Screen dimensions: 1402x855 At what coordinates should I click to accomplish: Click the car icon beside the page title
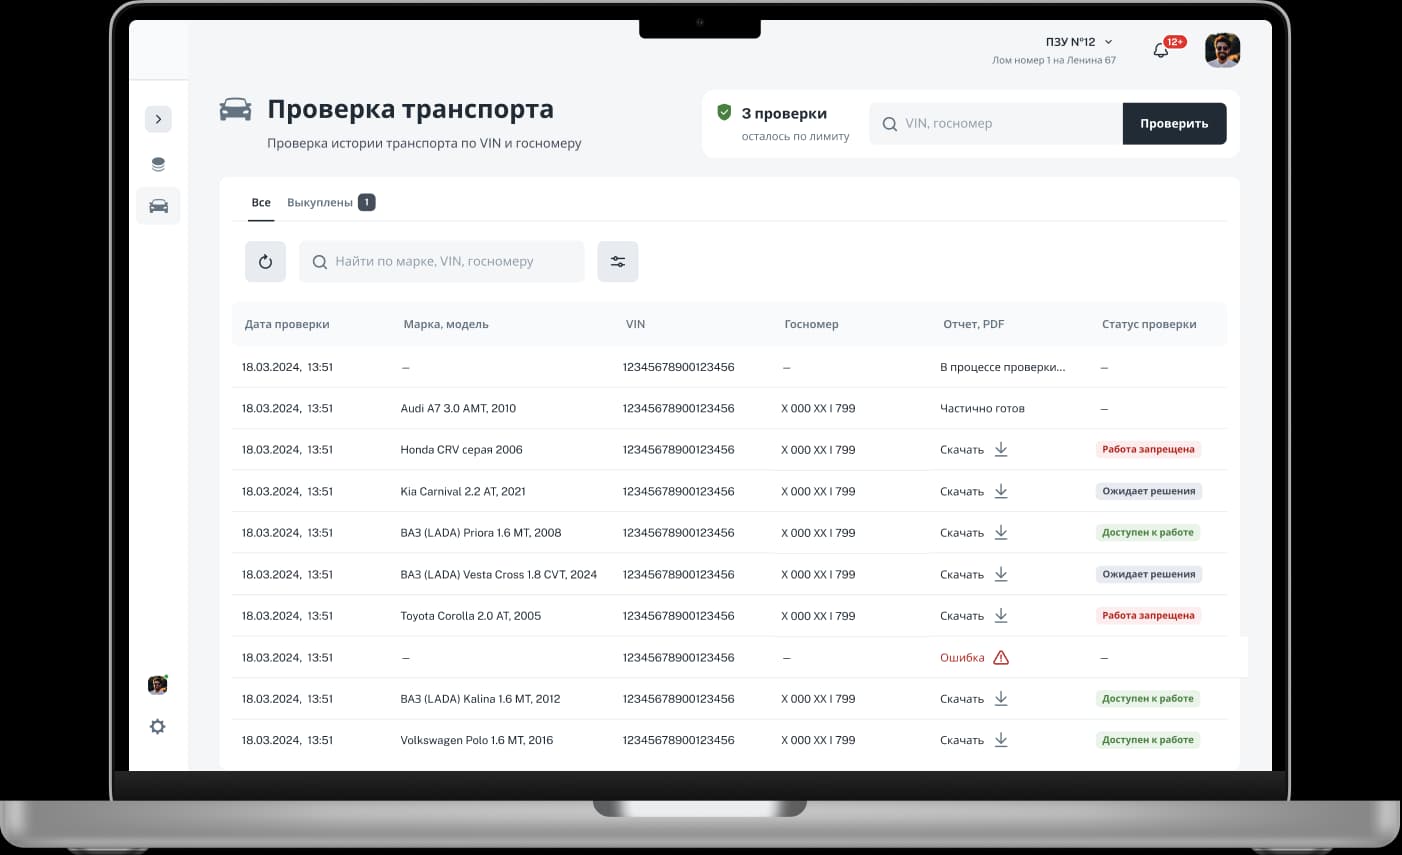coord(236,109)
